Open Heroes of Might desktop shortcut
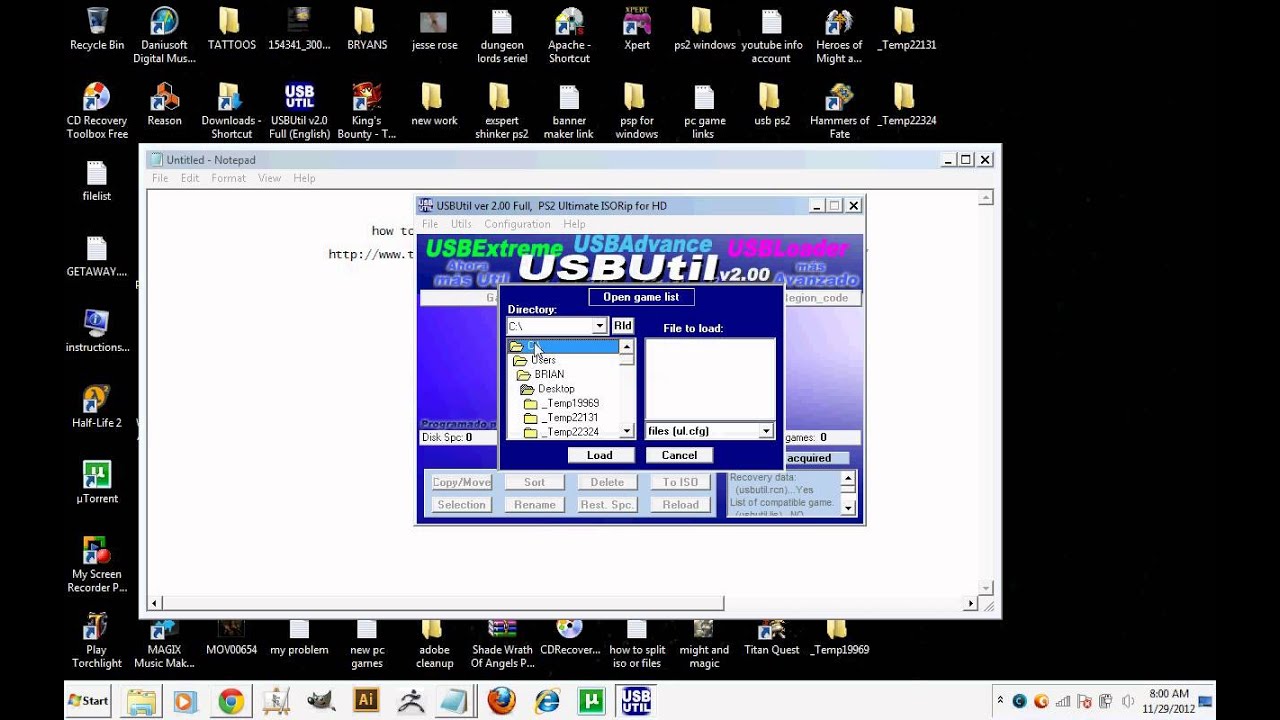This screenshot has width=1280, height=720. [838, 35]
